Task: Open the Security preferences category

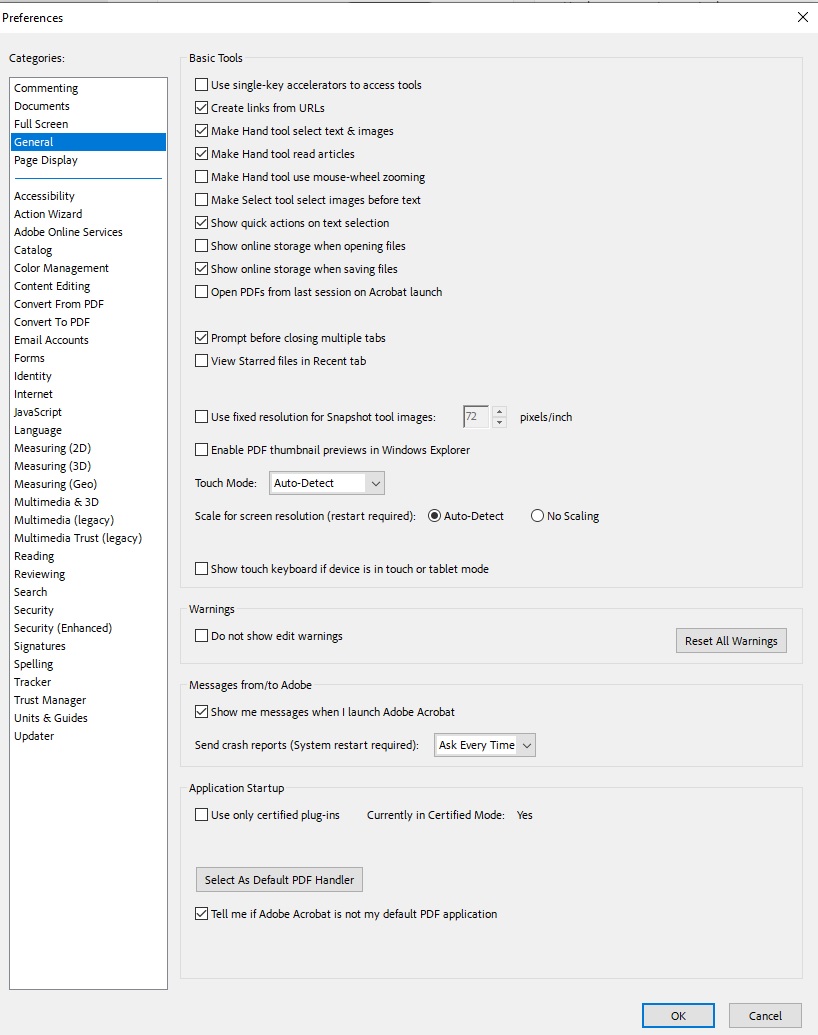Action: [33, 609]
